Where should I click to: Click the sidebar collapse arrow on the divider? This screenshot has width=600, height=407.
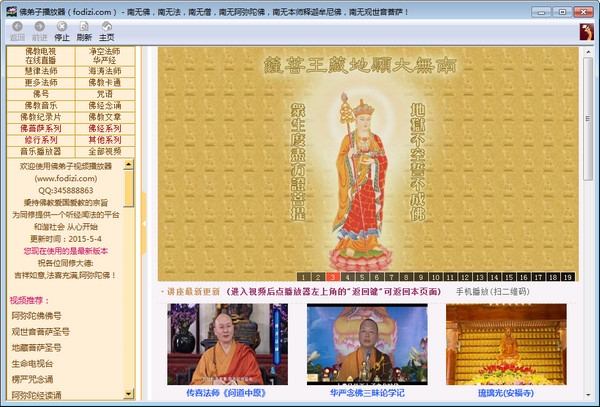click(x=145, y=221)
